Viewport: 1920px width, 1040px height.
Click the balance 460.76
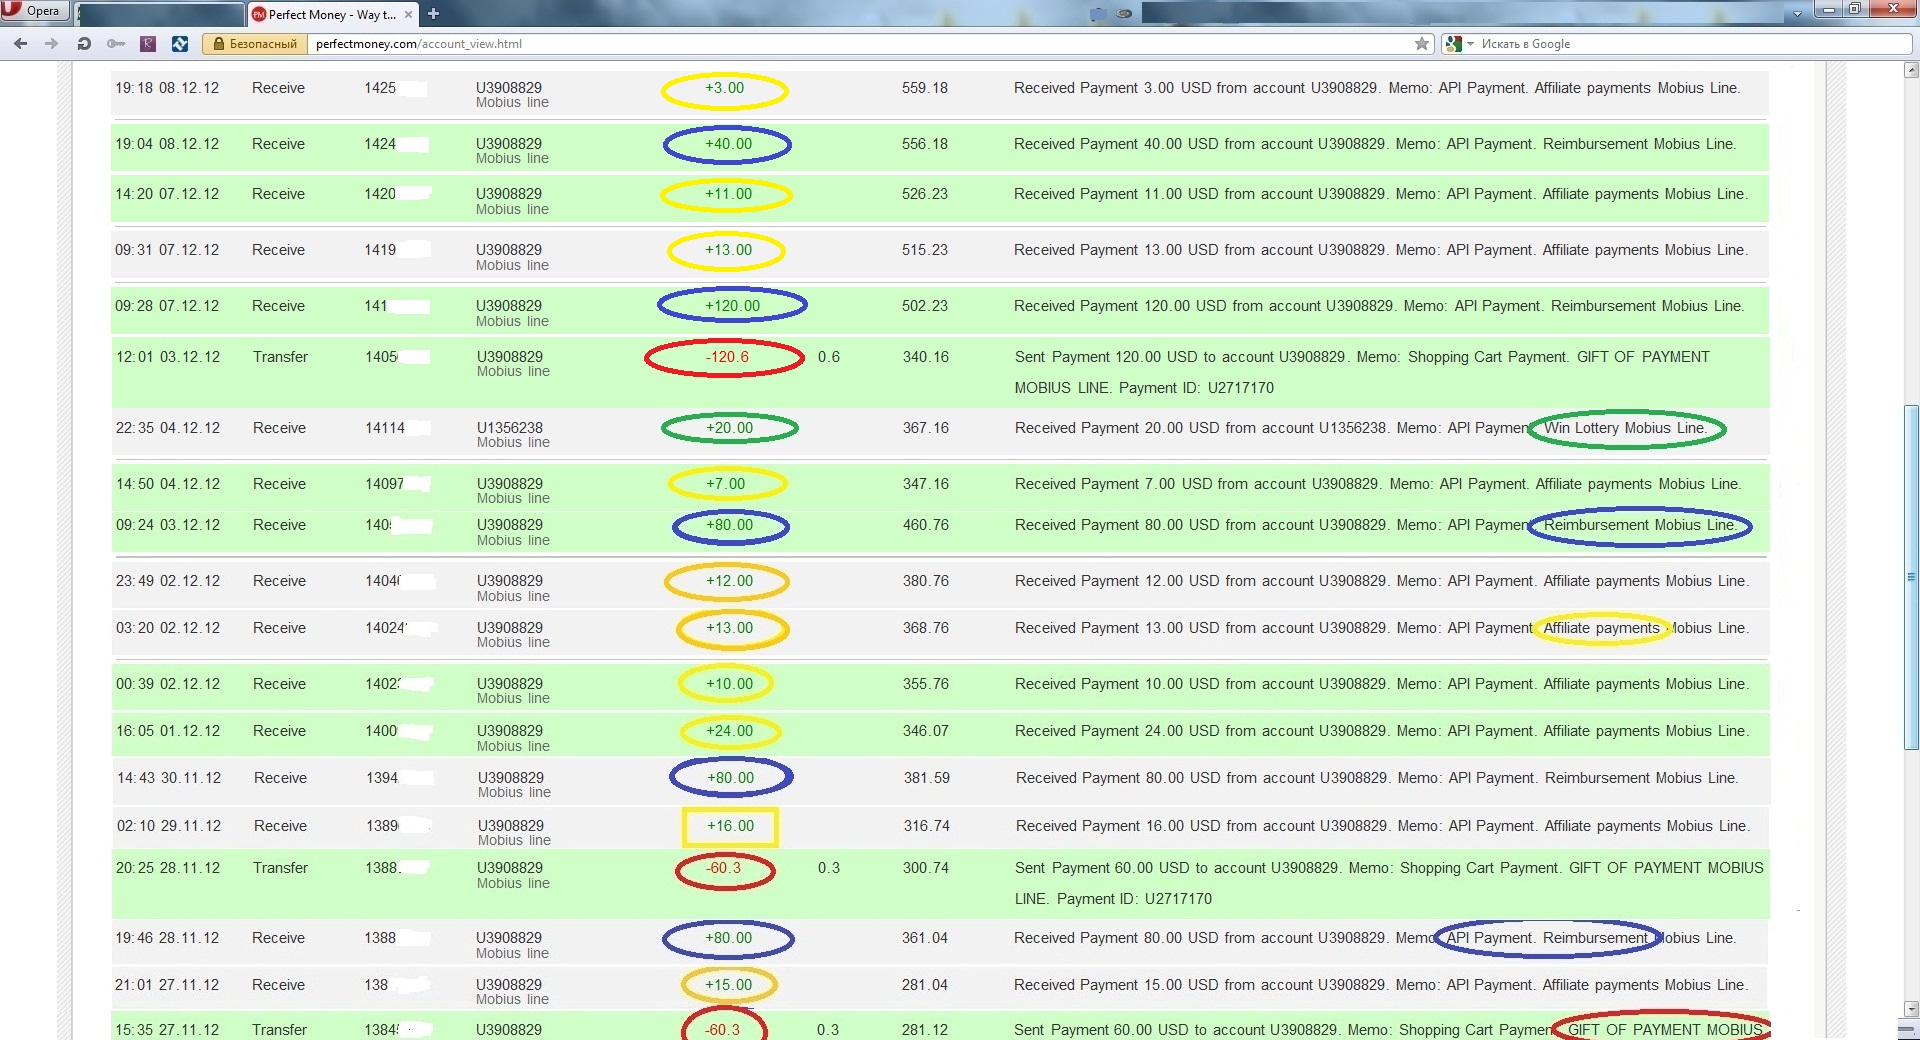[926, 525]
